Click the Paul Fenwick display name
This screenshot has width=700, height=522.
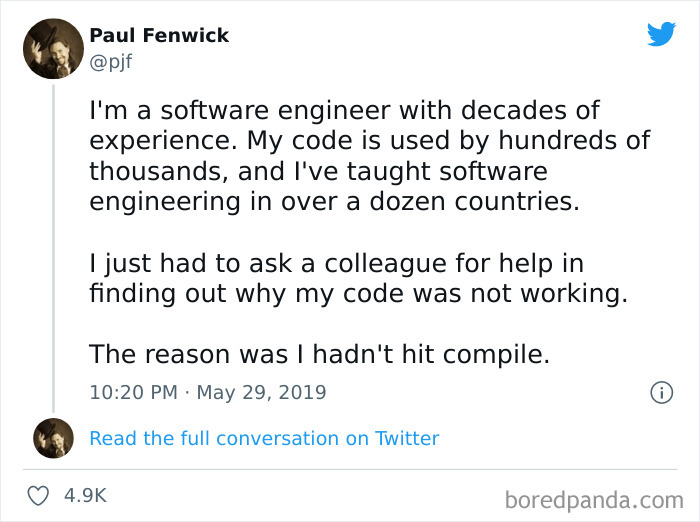pyautogui.click(x=159, y=35)
